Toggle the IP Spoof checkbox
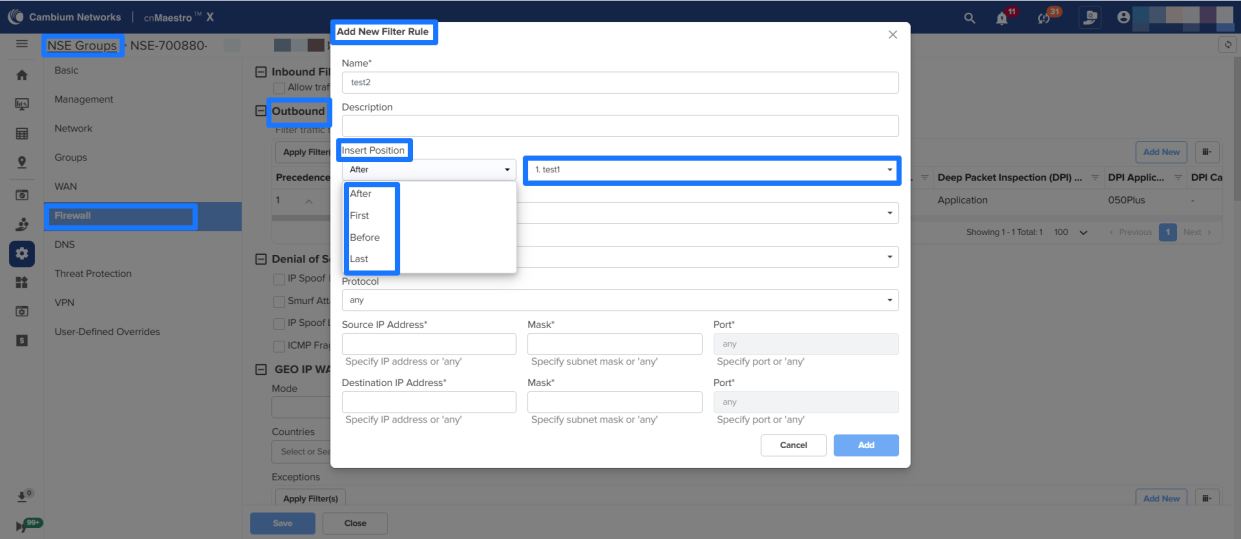Screen dimensions: 1241x539 [279, 279]
